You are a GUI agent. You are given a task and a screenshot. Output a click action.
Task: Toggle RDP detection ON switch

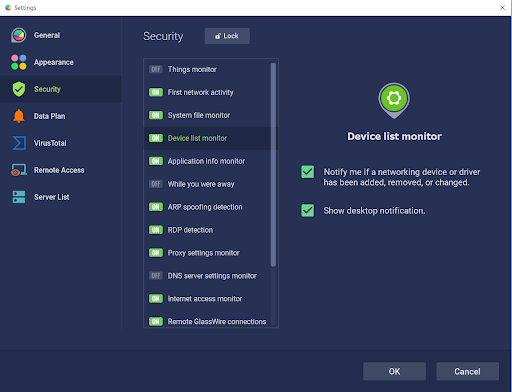tap(156, 230)
